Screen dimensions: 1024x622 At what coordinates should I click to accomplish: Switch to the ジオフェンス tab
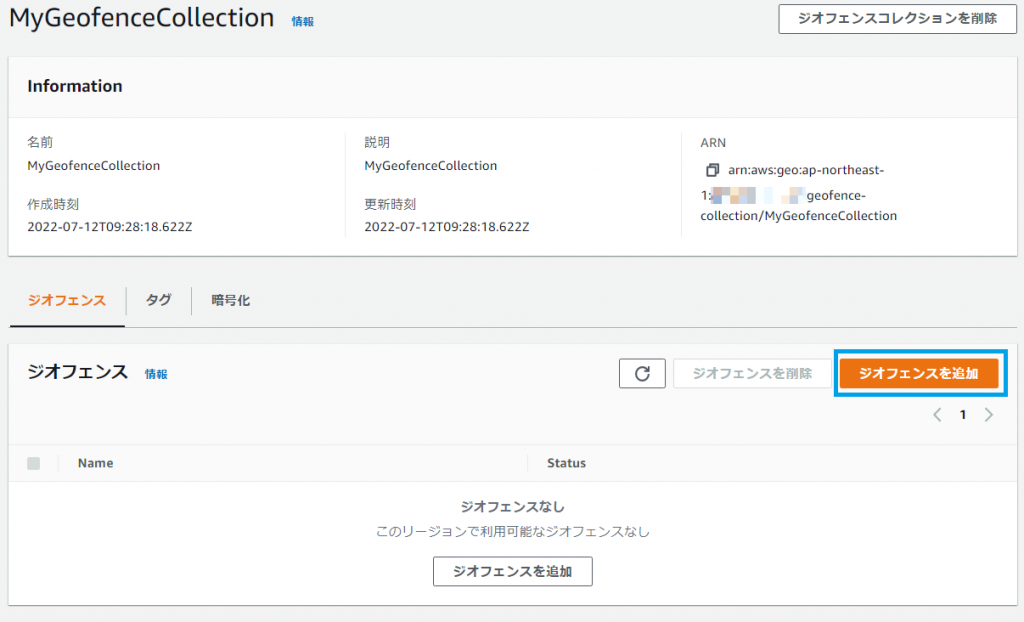tap(67, 300)
